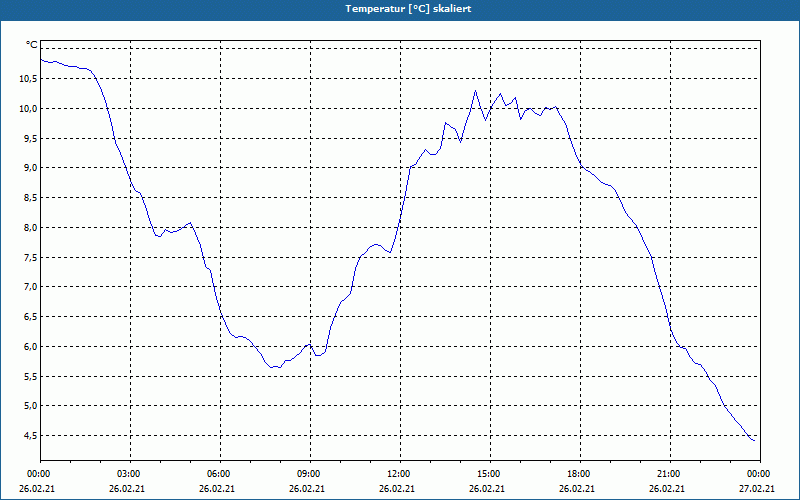This screenshot has width=800, height=500.
Task: Select the 8,5 y-axis value
Action: pyautogui.click(x=30, y=197)
